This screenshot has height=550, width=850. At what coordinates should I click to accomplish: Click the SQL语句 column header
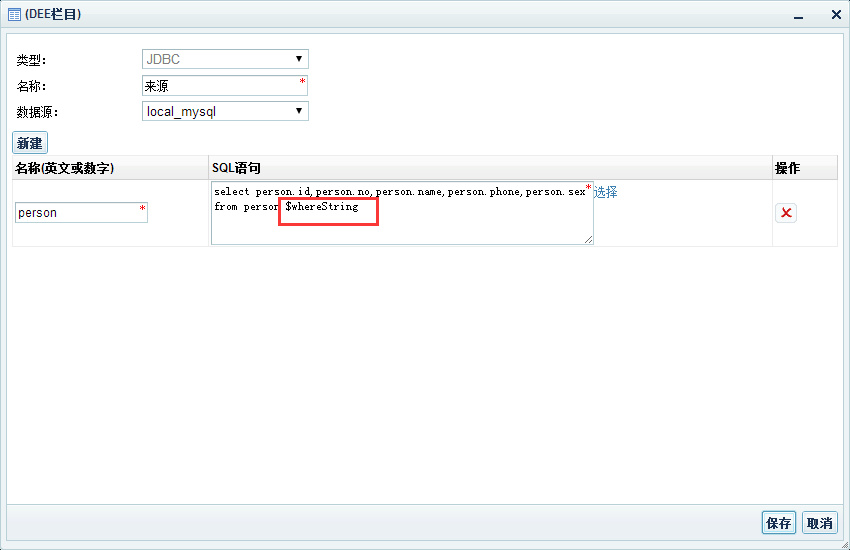point(491,168)
